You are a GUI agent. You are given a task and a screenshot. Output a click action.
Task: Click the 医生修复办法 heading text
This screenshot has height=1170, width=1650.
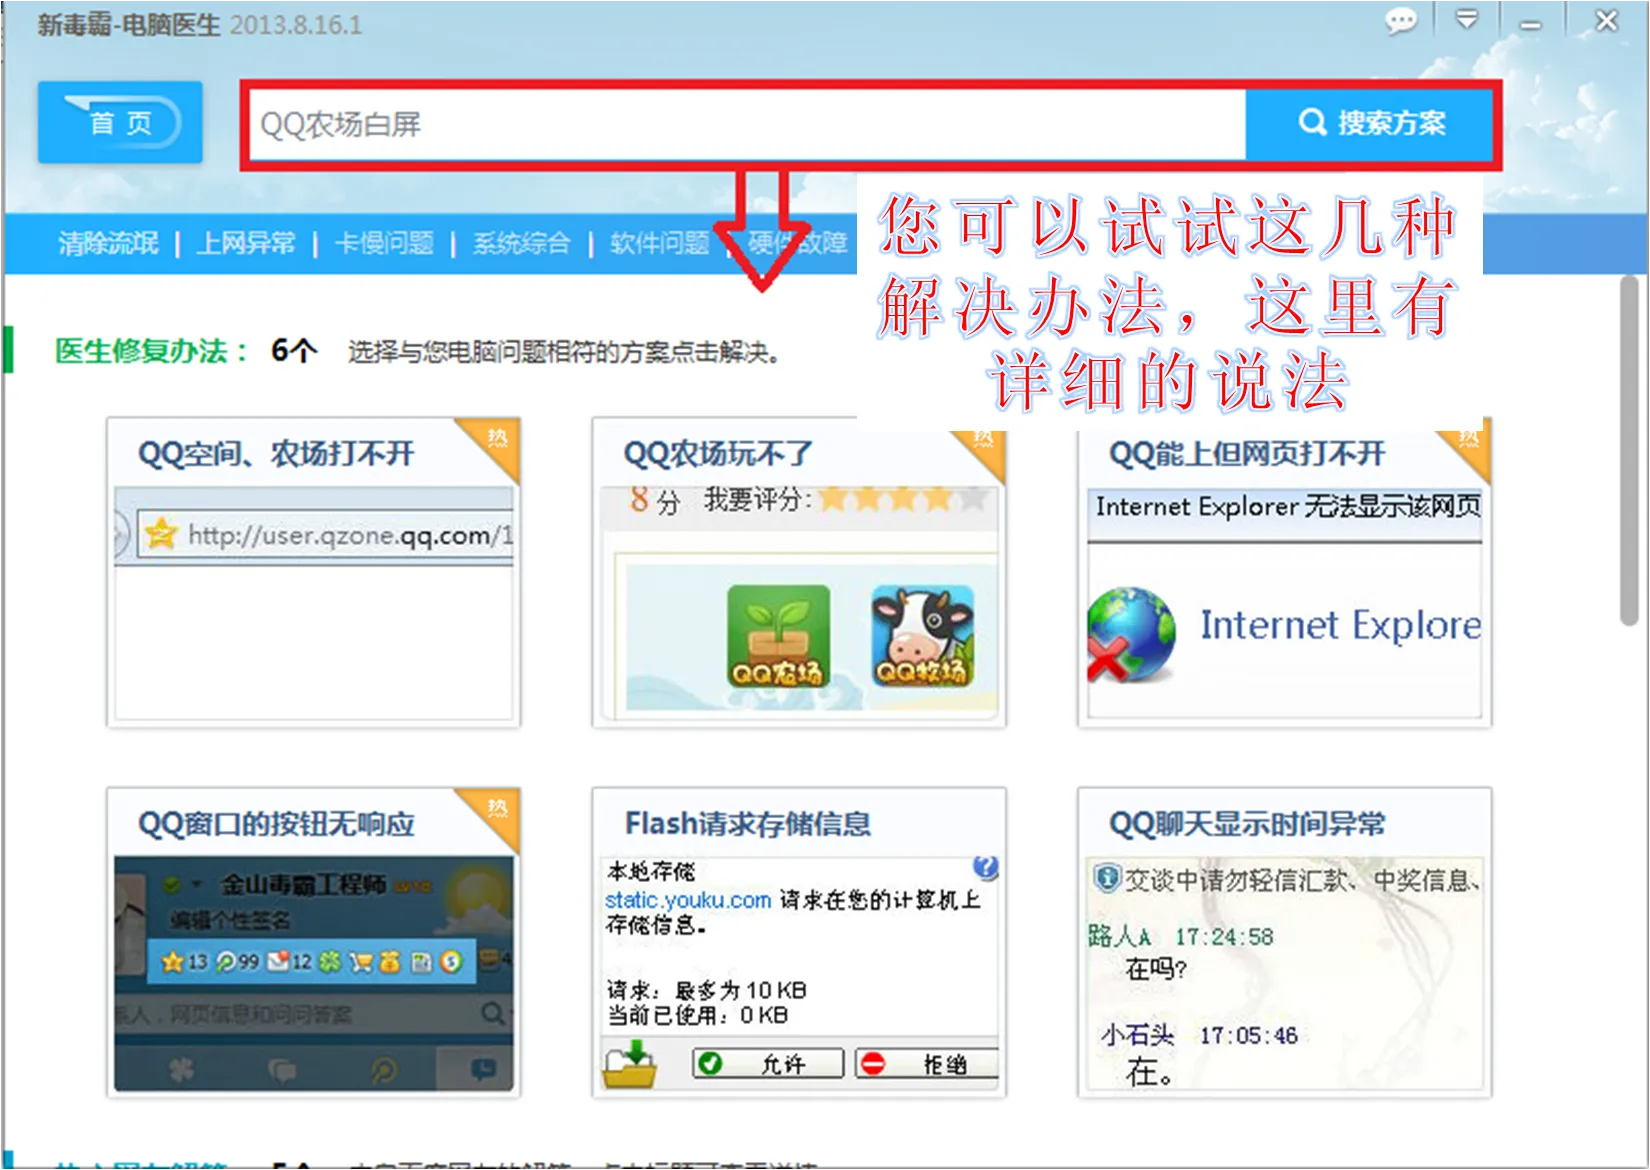pyautogui.click(x=152, y=351)
